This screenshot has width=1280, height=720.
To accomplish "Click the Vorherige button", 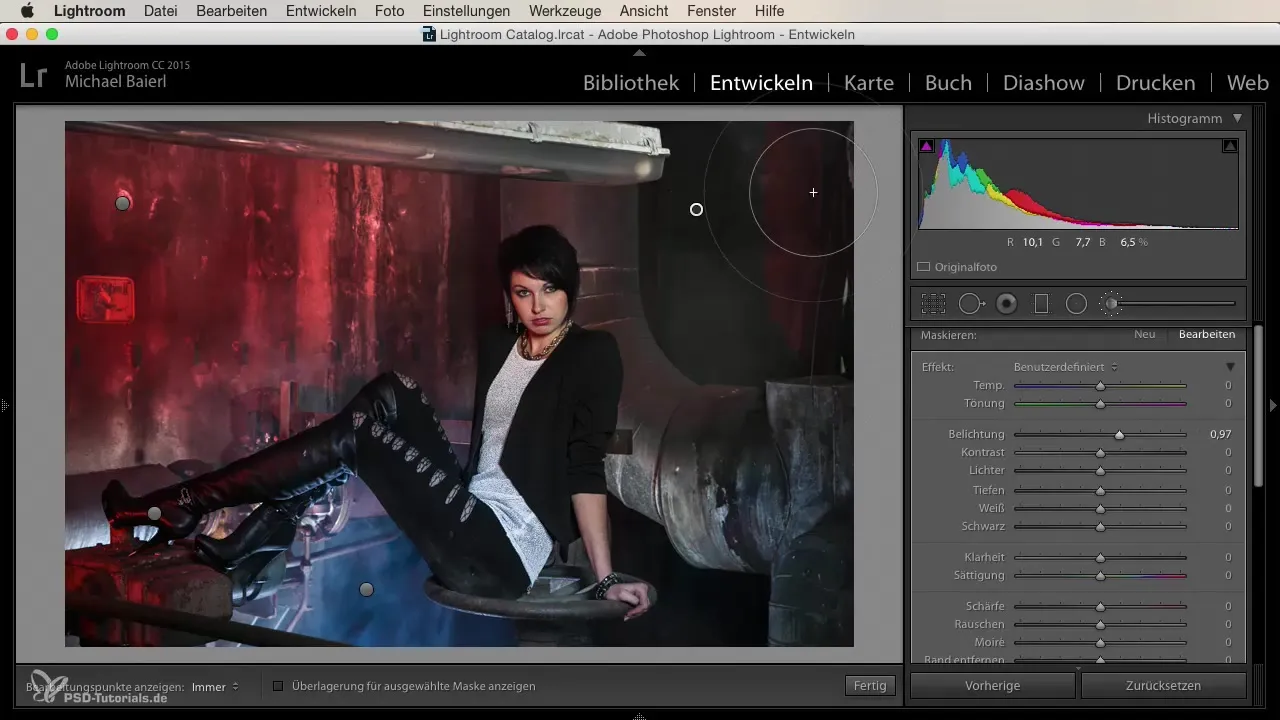I will (x=992, y=686).
